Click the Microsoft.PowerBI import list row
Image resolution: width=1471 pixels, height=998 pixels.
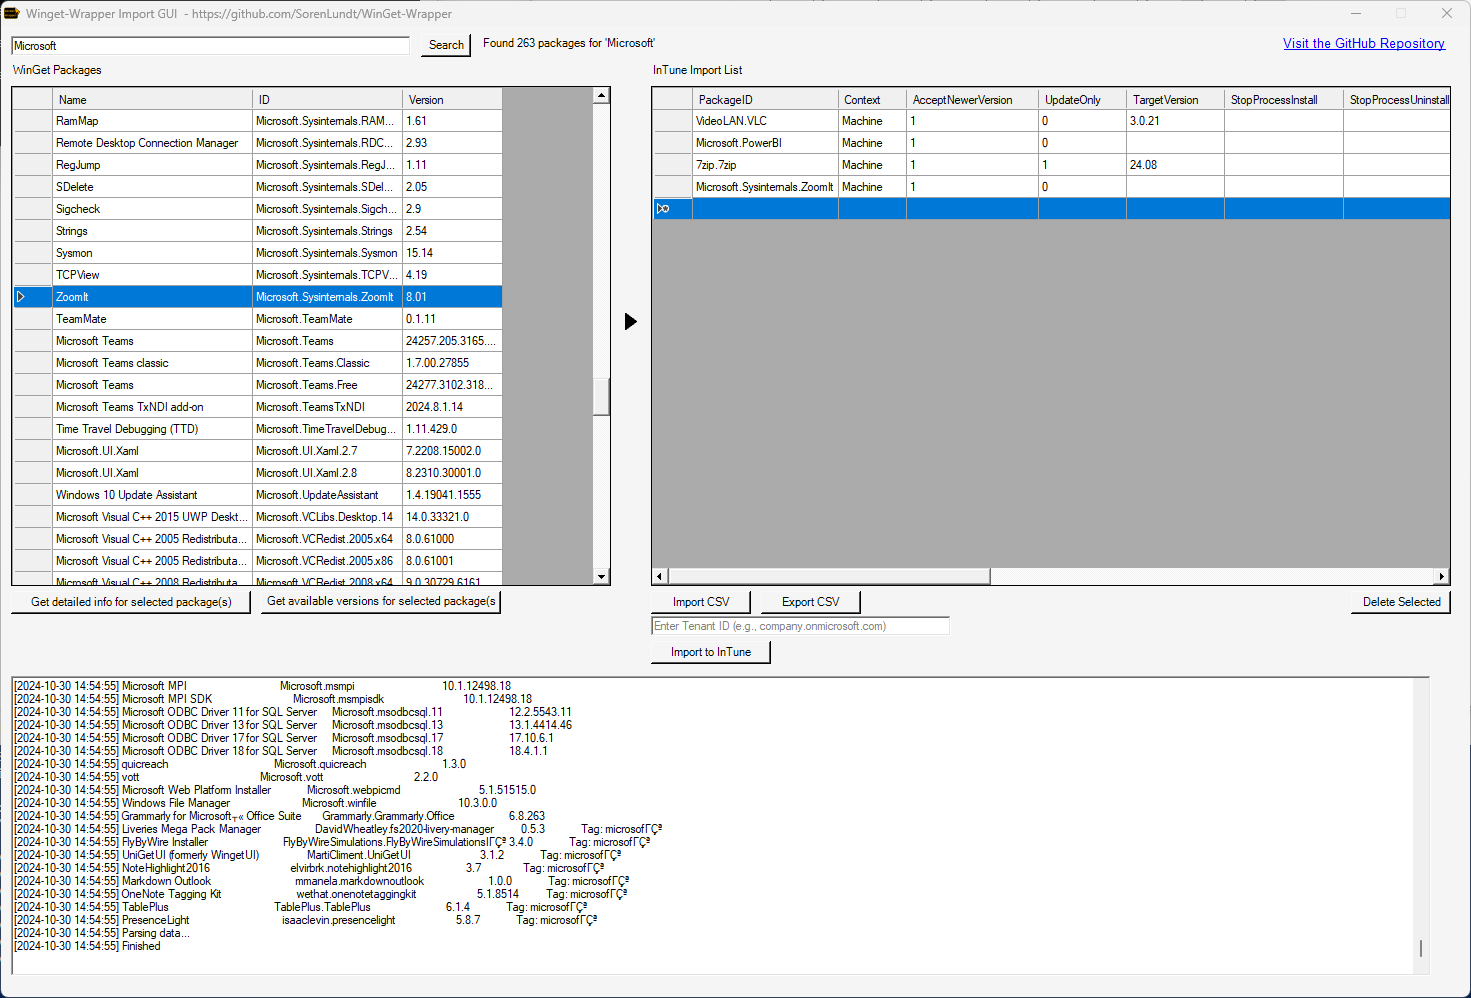(x=1051, y=143)
